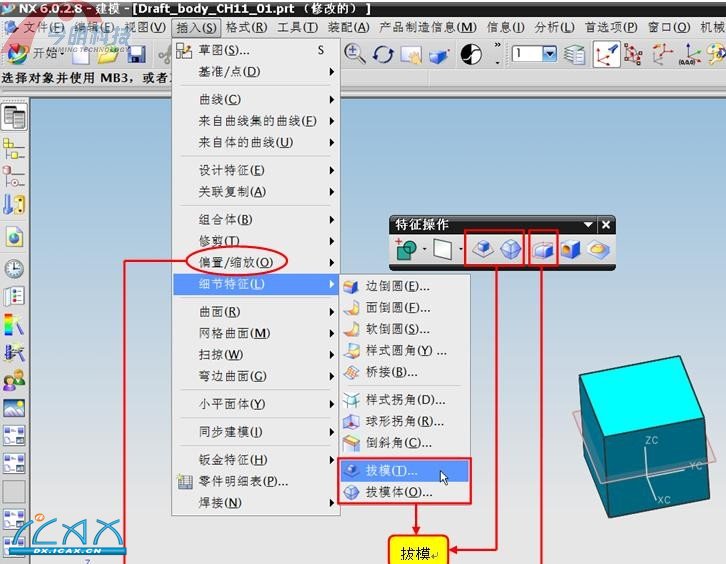Activate the Zoom magnifier tool
The width and height of the screenshot is (726, 564).
coord(355,54)
